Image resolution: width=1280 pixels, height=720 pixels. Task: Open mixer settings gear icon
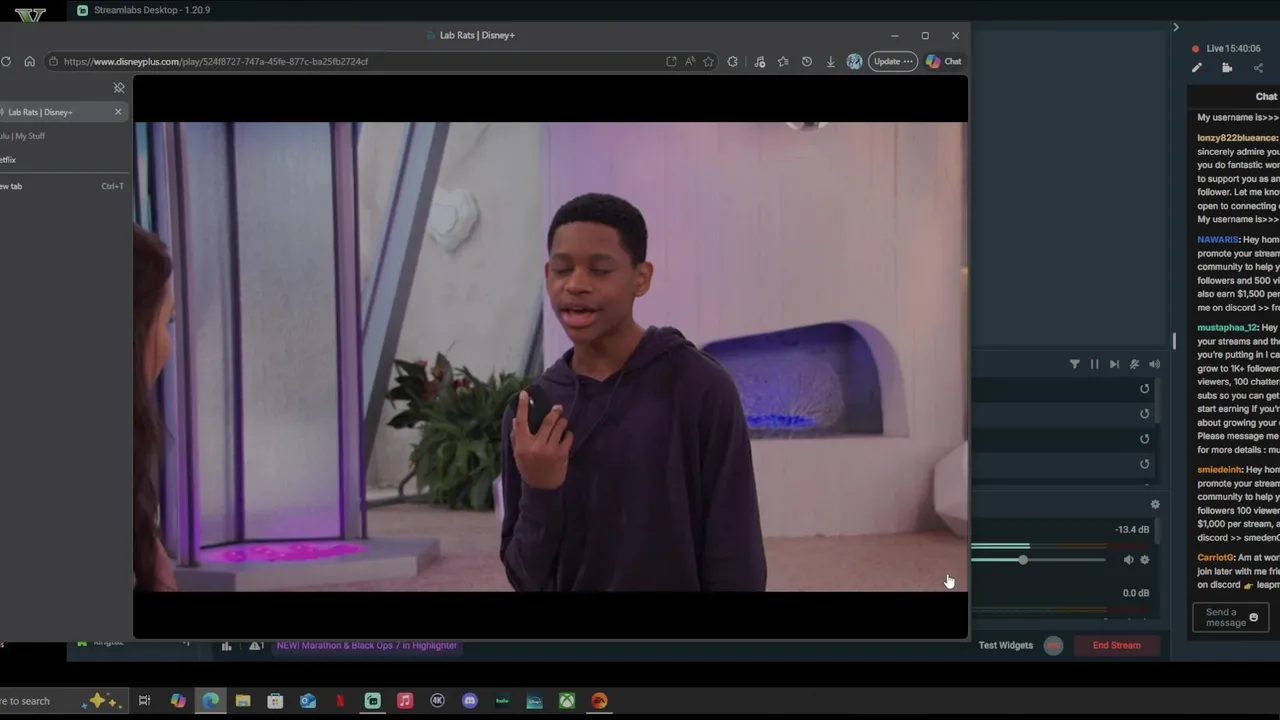(1155, 505)
